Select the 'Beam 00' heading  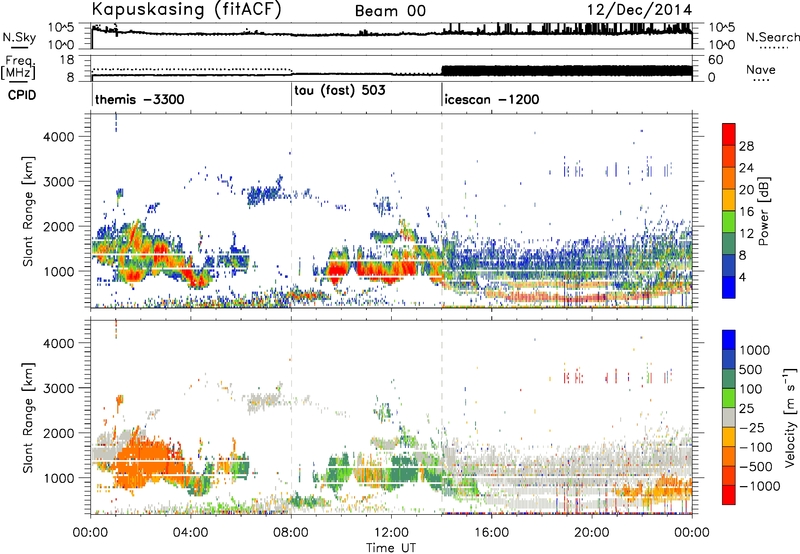390,11
